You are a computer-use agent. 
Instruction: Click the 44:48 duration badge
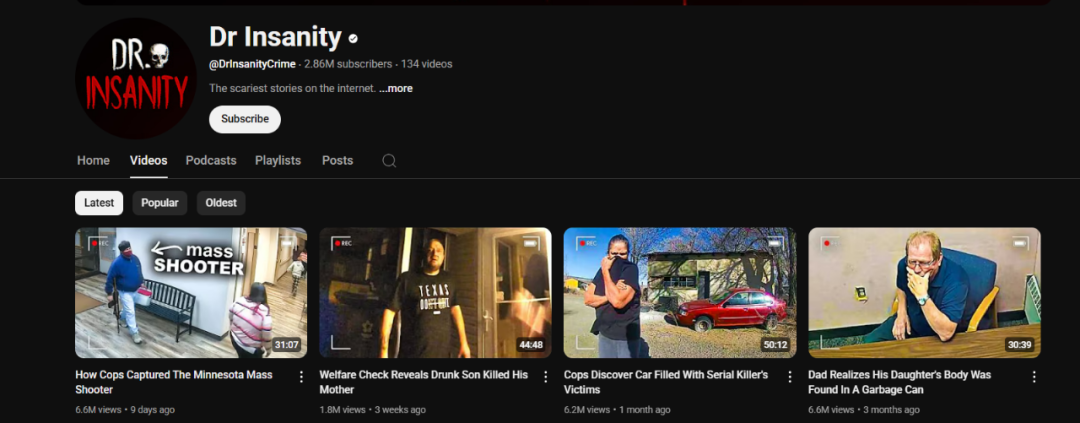tap(531, 344)
